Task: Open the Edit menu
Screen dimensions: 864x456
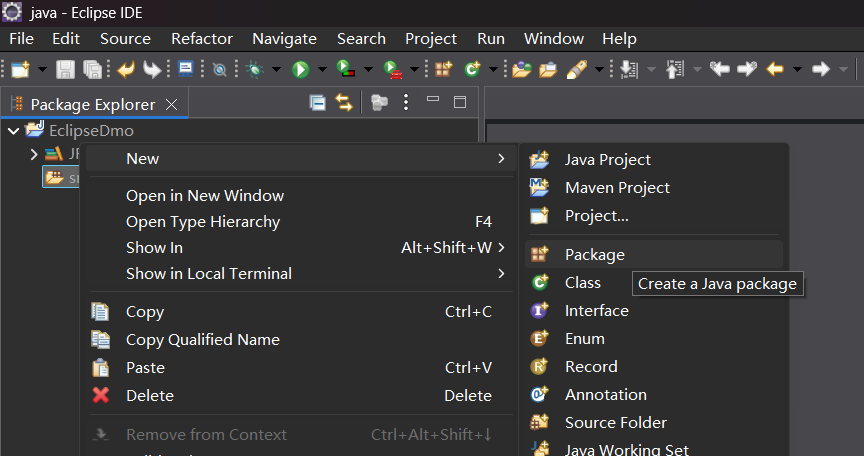Action: 66,39
